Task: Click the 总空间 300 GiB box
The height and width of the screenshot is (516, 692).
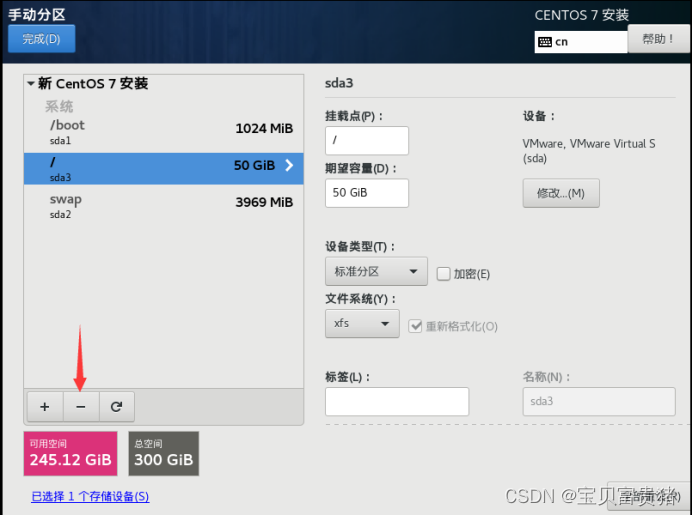Action: coord(164,454)
